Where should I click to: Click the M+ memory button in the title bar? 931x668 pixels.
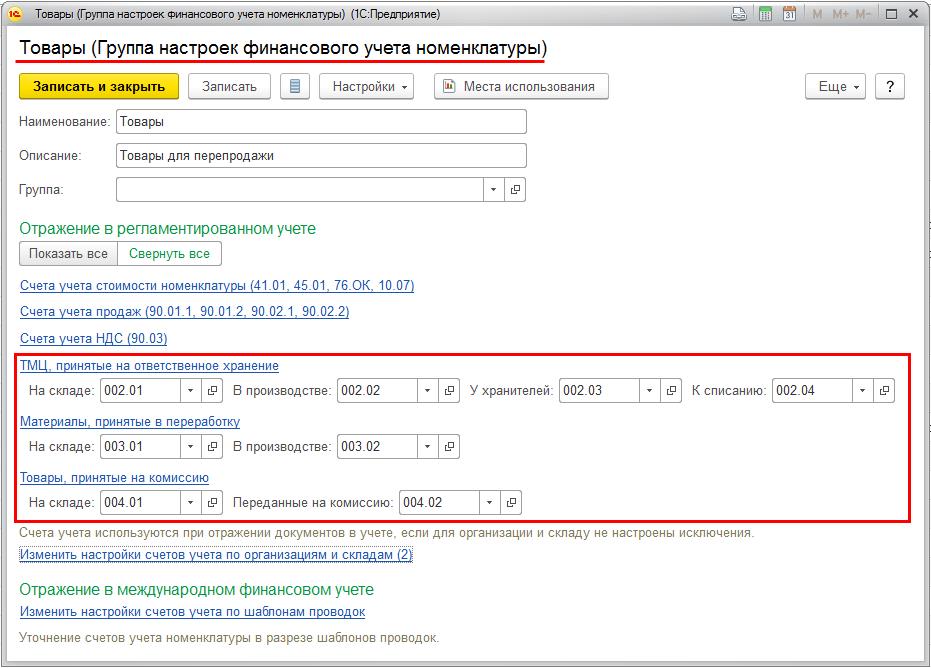pos(840,14)
